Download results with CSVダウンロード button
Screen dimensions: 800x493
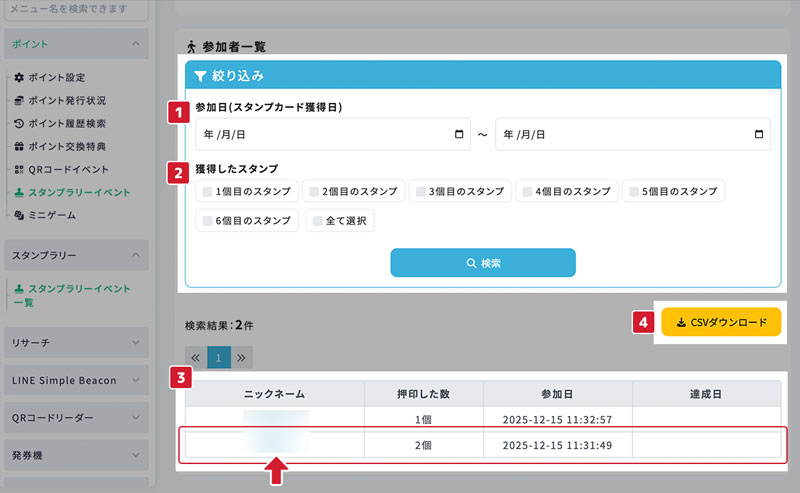[720, 323]
